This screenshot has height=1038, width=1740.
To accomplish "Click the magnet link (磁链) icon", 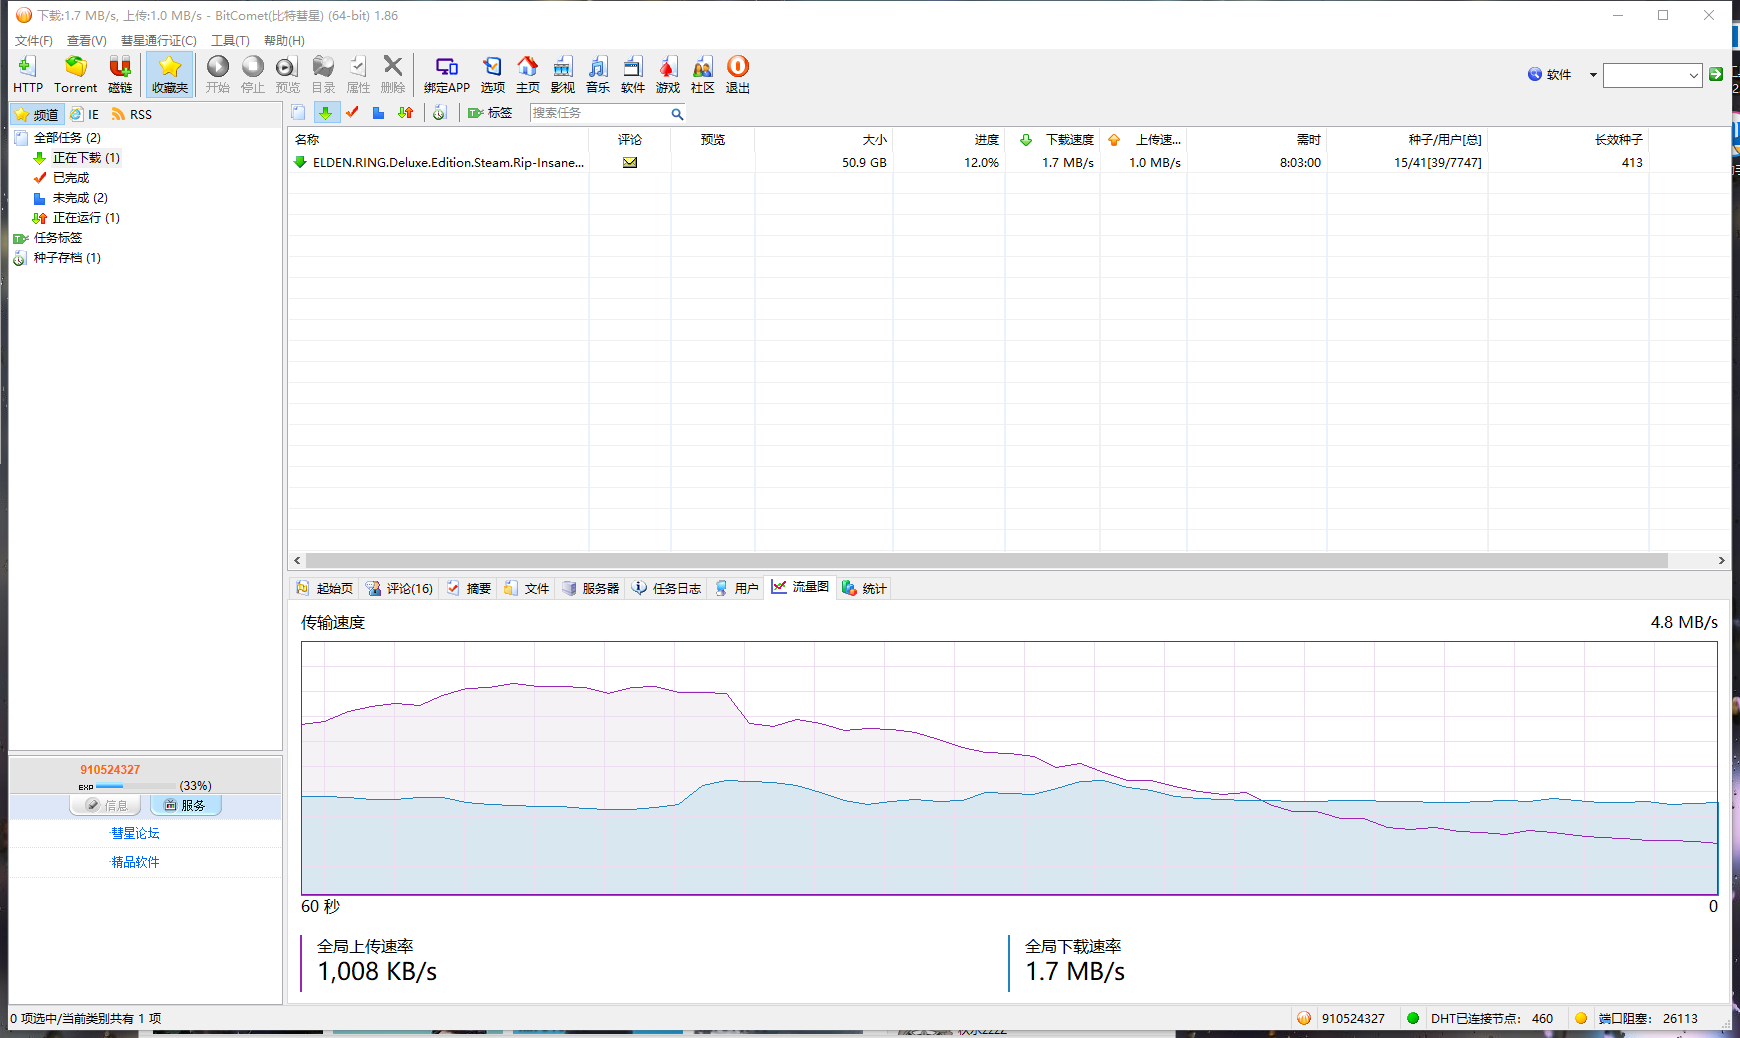I will pyautogui.click(x=120, y=74).
